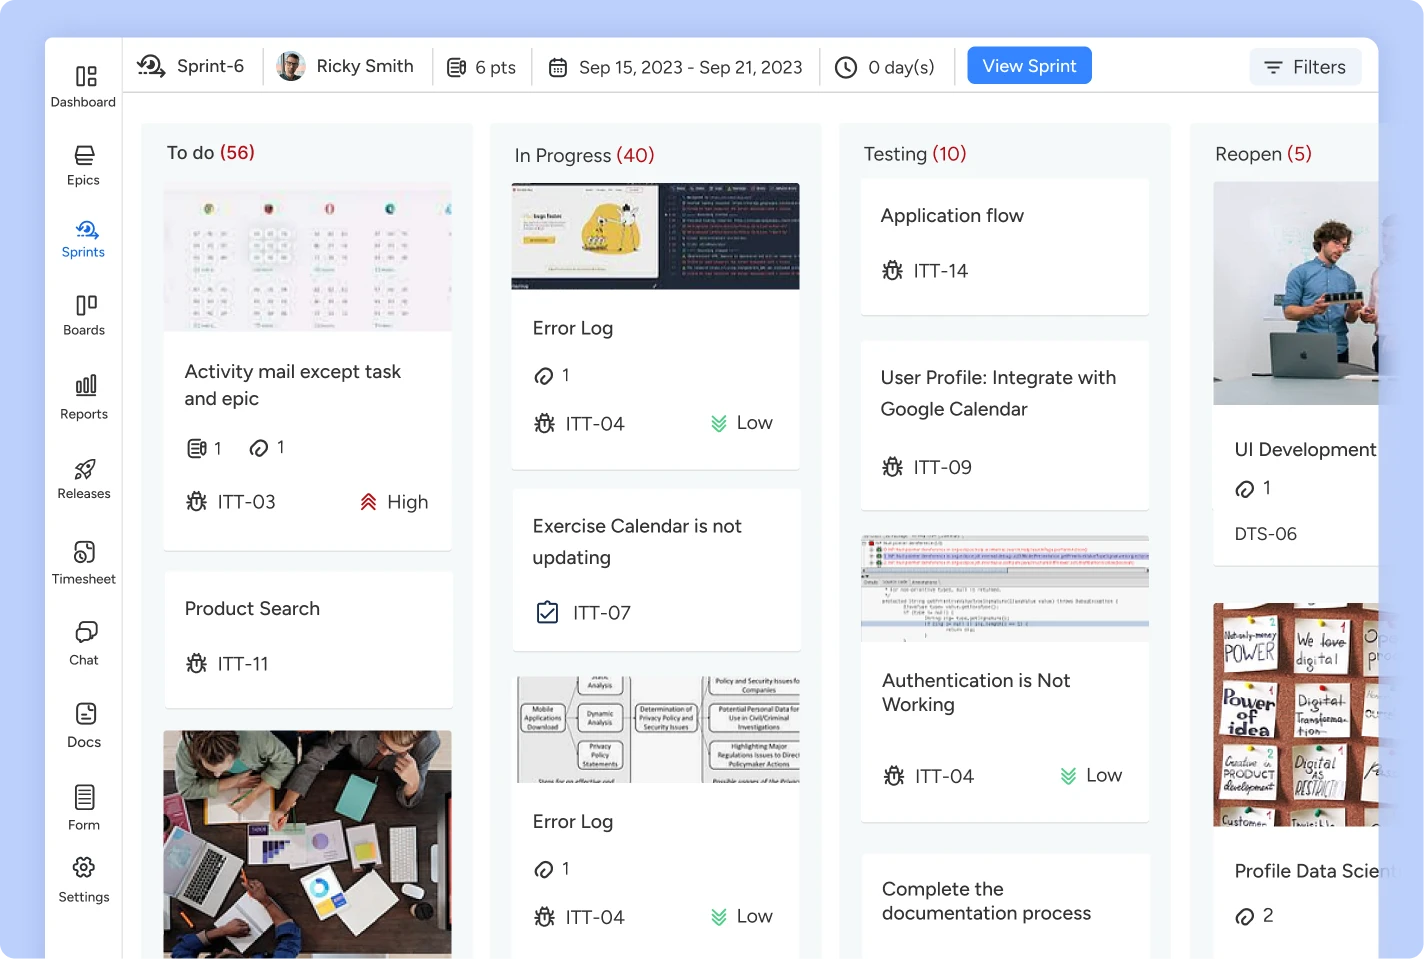The image size is (1424, 959).
Task: Open the Sprint-6 selector
Action: pos(191,66)
